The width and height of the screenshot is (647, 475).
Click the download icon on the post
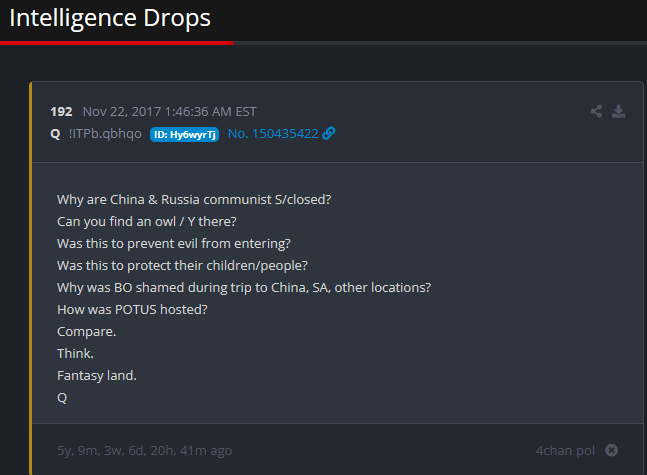[618, 111]
